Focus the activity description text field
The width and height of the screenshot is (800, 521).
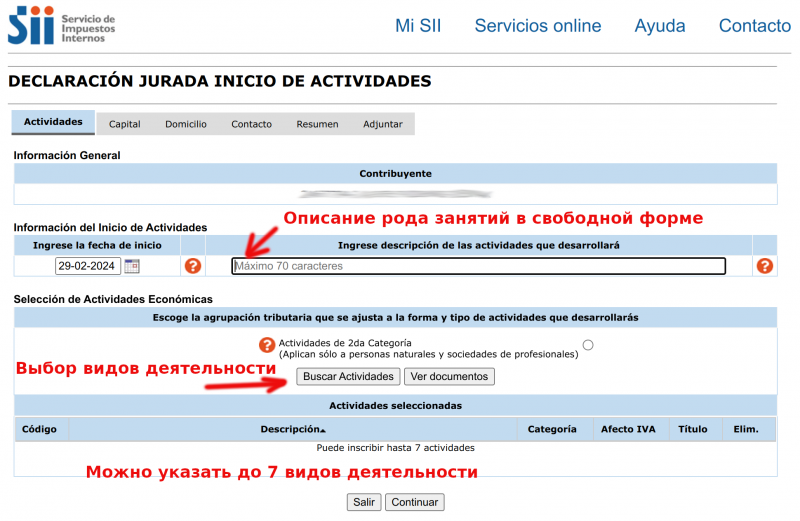click(x=478, y=266)
